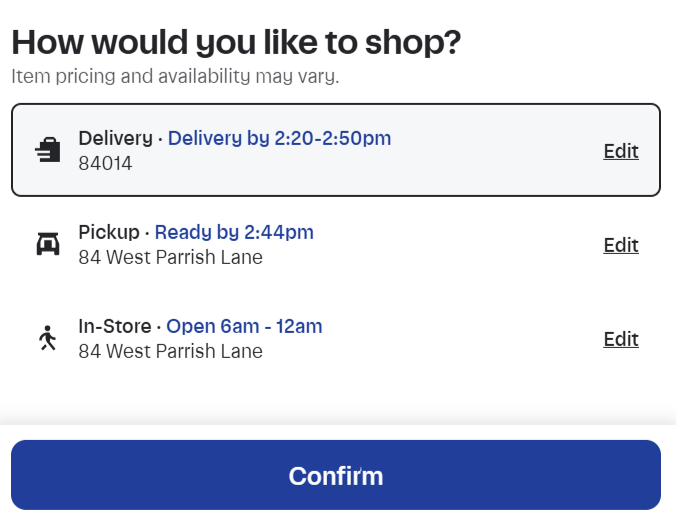Click the 84014 zip code

click(105, 163)
